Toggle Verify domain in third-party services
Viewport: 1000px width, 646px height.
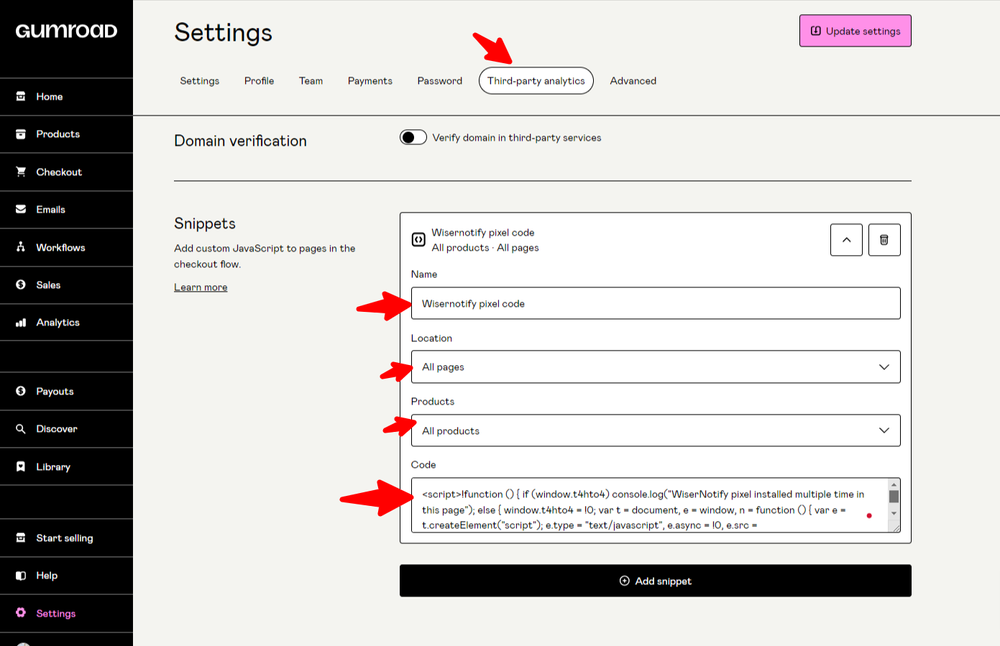[x=413, y=138]
